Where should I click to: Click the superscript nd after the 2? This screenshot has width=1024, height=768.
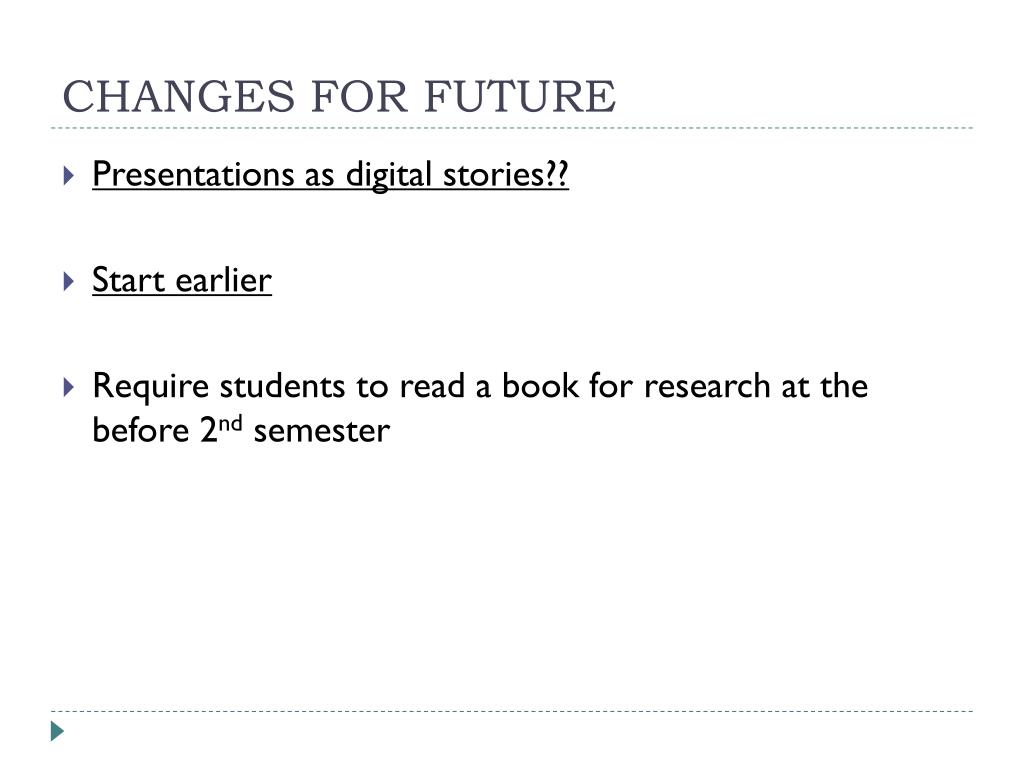230,423
